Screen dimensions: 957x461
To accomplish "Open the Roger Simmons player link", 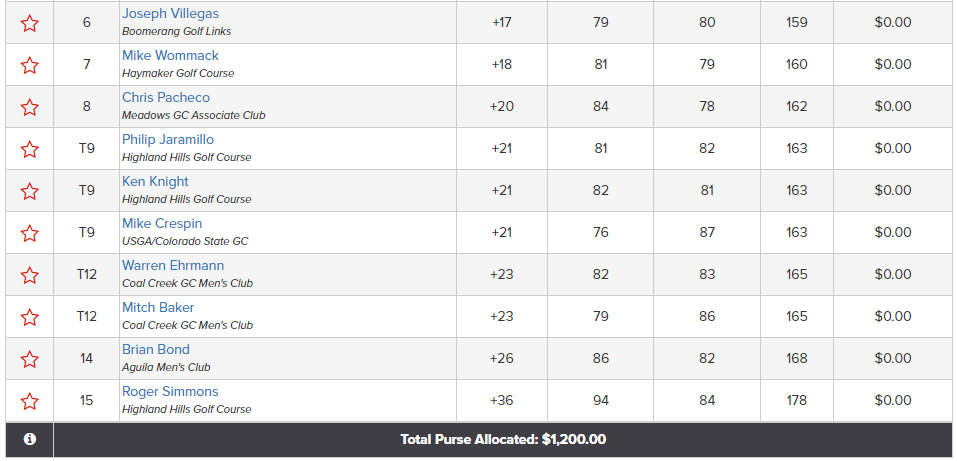I will [170, 391].
